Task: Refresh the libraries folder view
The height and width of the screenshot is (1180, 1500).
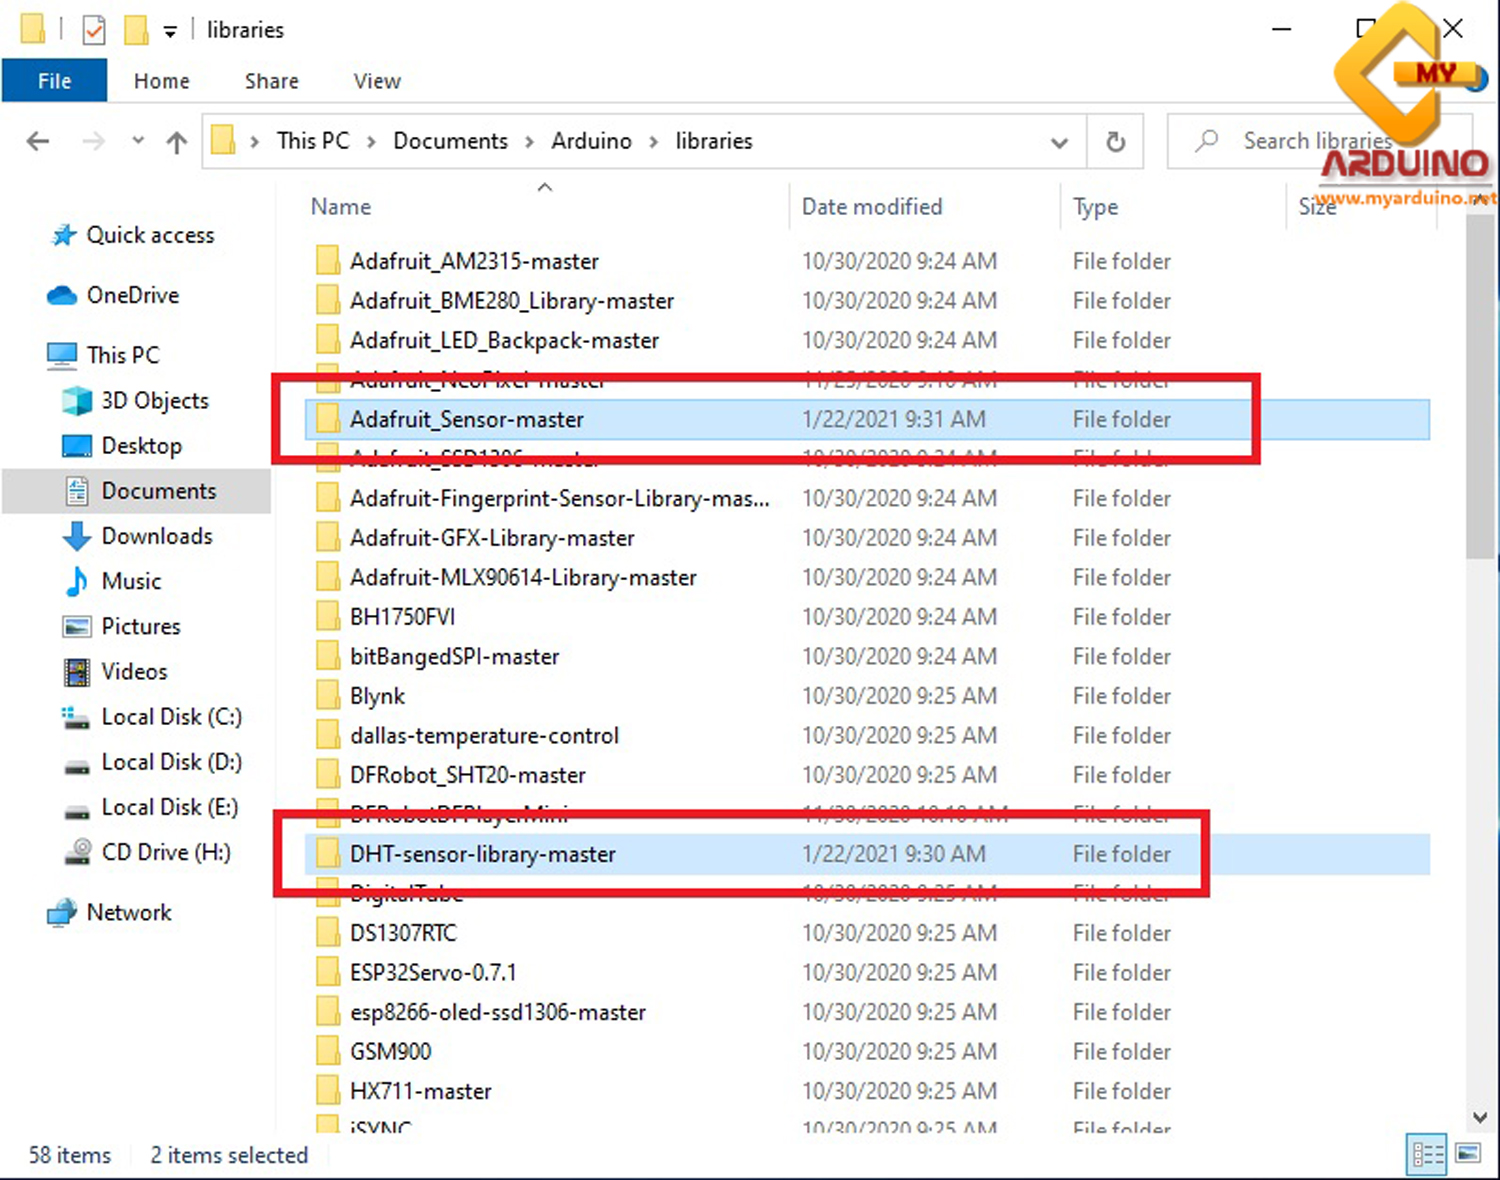Action: click(x=1114, y=141)
